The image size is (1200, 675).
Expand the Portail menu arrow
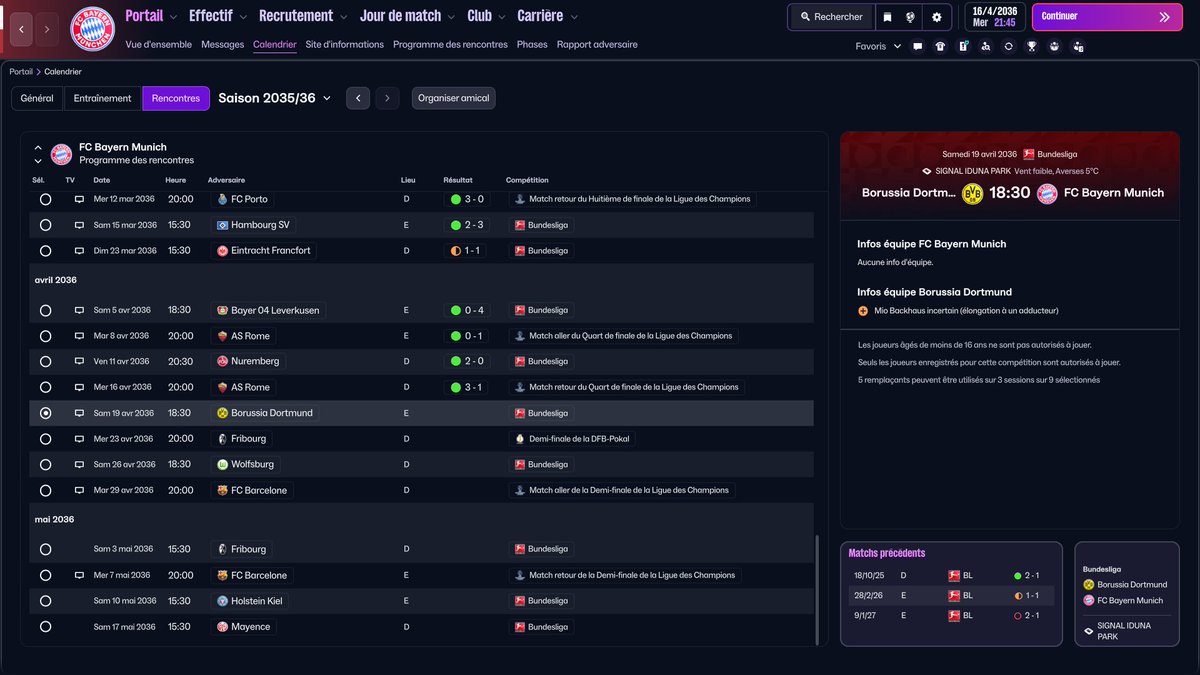(174, 17)
